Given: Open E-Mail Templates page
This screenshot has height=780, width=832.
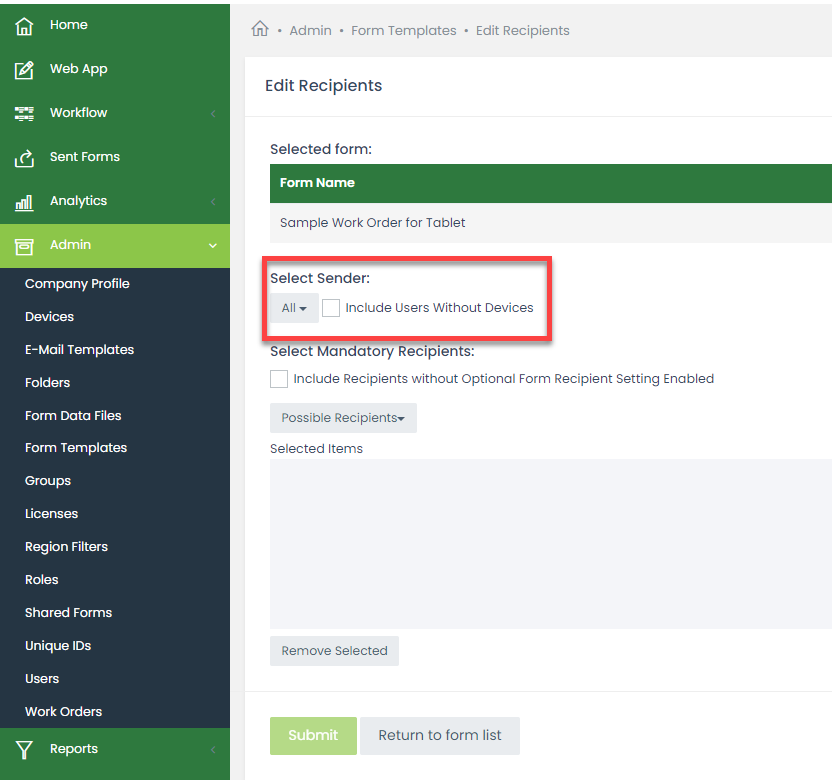Looking at the screenshot, I should pos(80,350).
